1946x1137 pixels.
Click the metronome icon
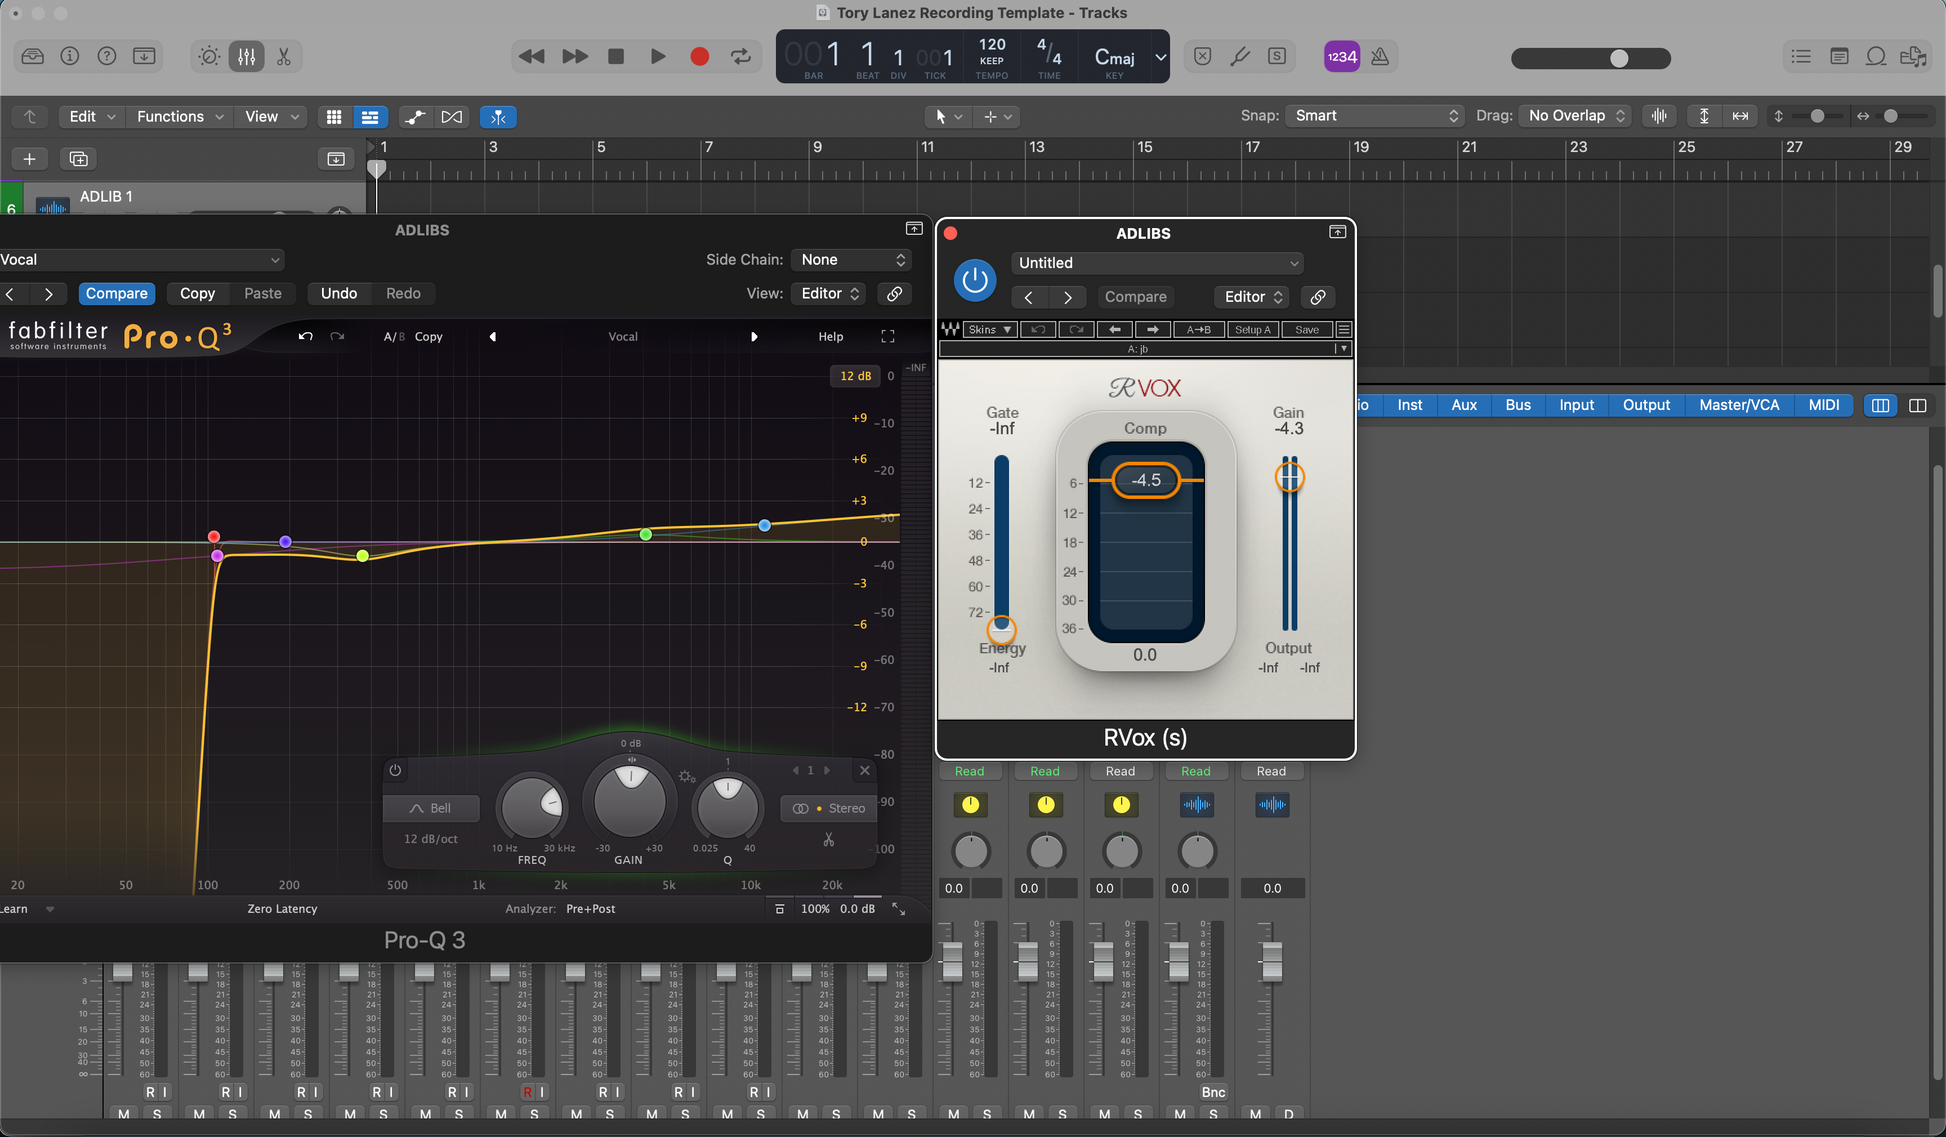(1380, 57)
